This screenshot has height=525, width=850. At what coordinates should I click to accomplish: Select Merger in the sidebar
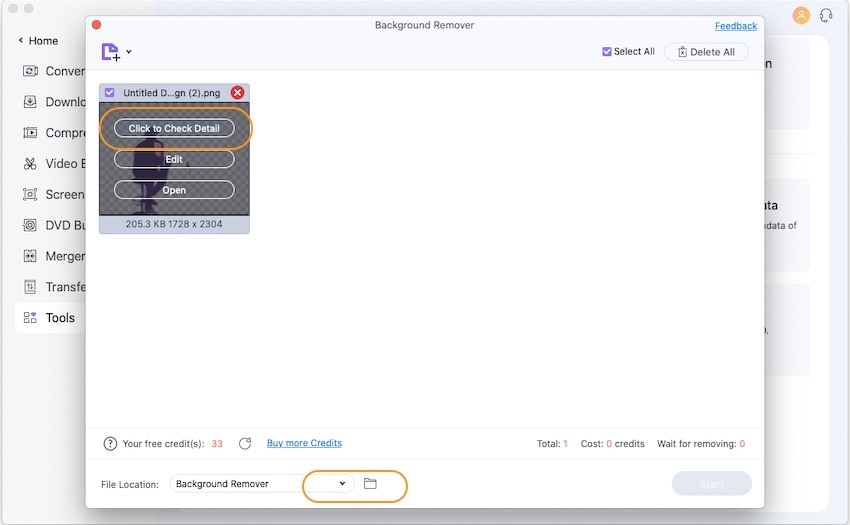tap(53, 256)
